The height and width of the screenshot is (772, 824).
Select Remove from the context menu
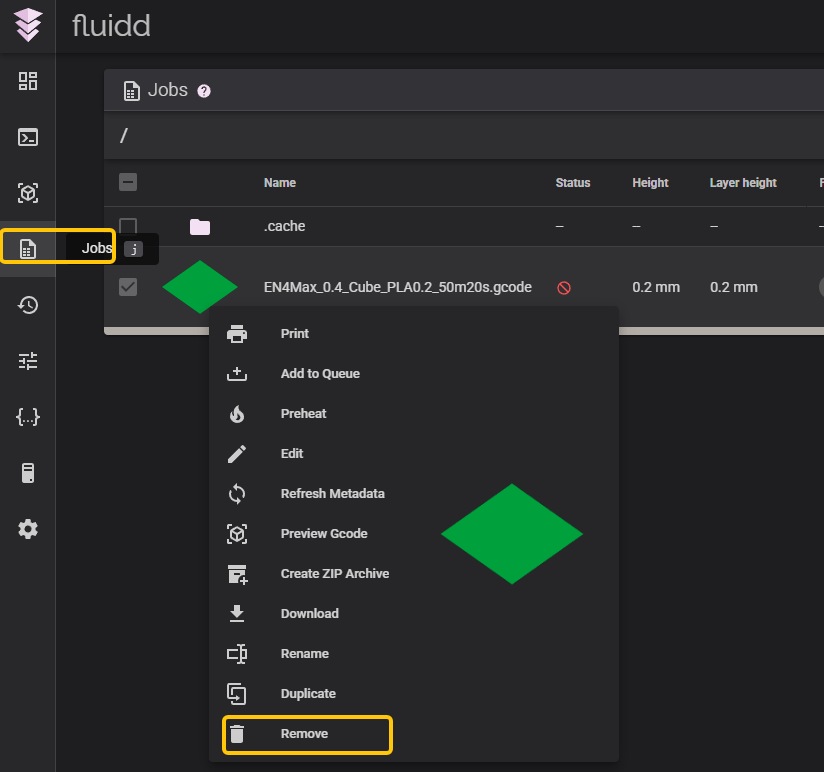304,734
